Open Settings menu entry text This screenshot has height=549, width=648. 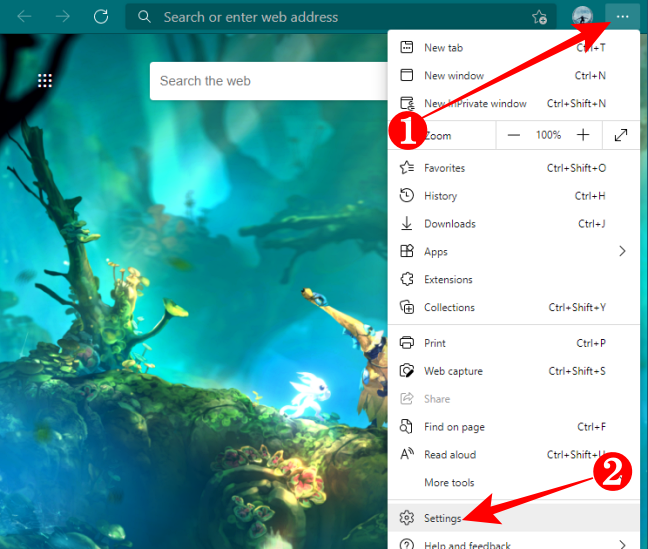(x=442, y=518)
